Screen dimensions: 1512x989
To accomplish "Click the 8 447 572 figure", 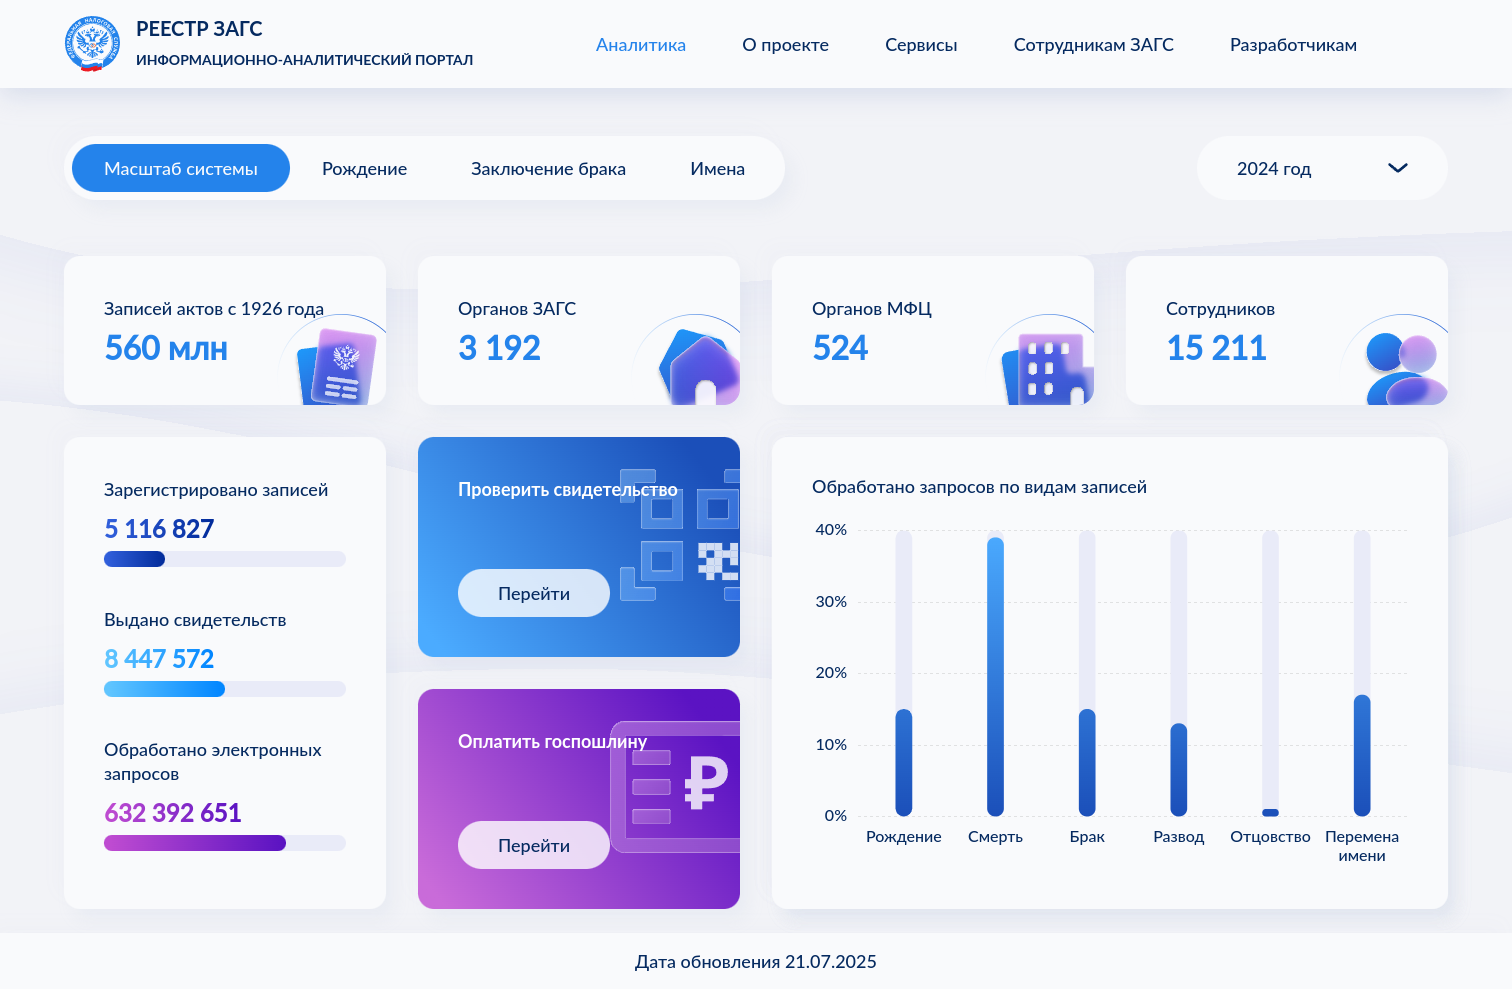I will (159, 659).
